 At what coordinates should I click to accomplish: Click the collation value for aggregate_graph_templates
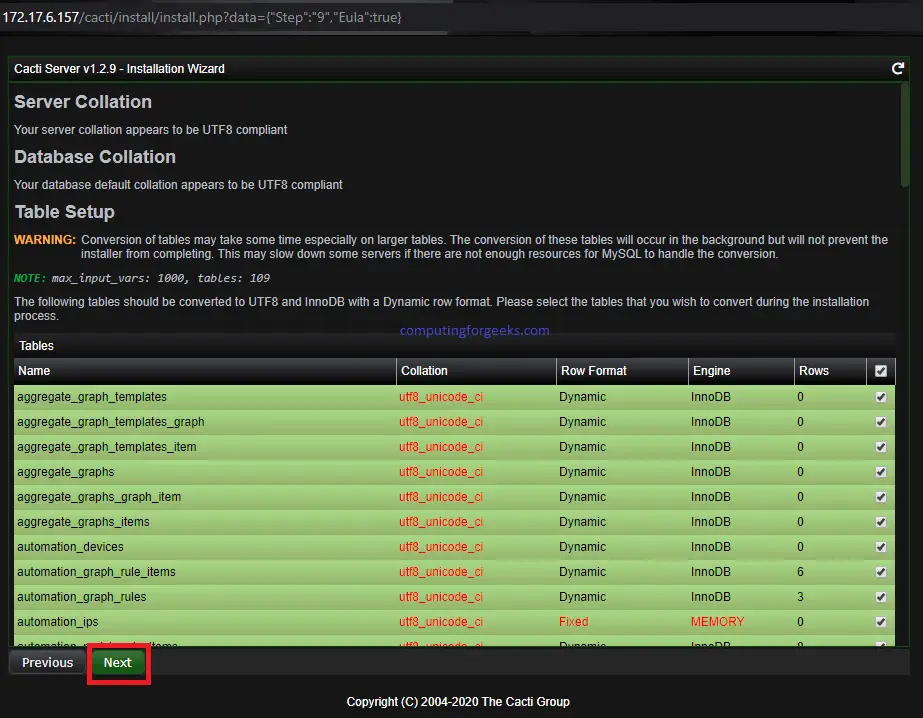[441, 397]
